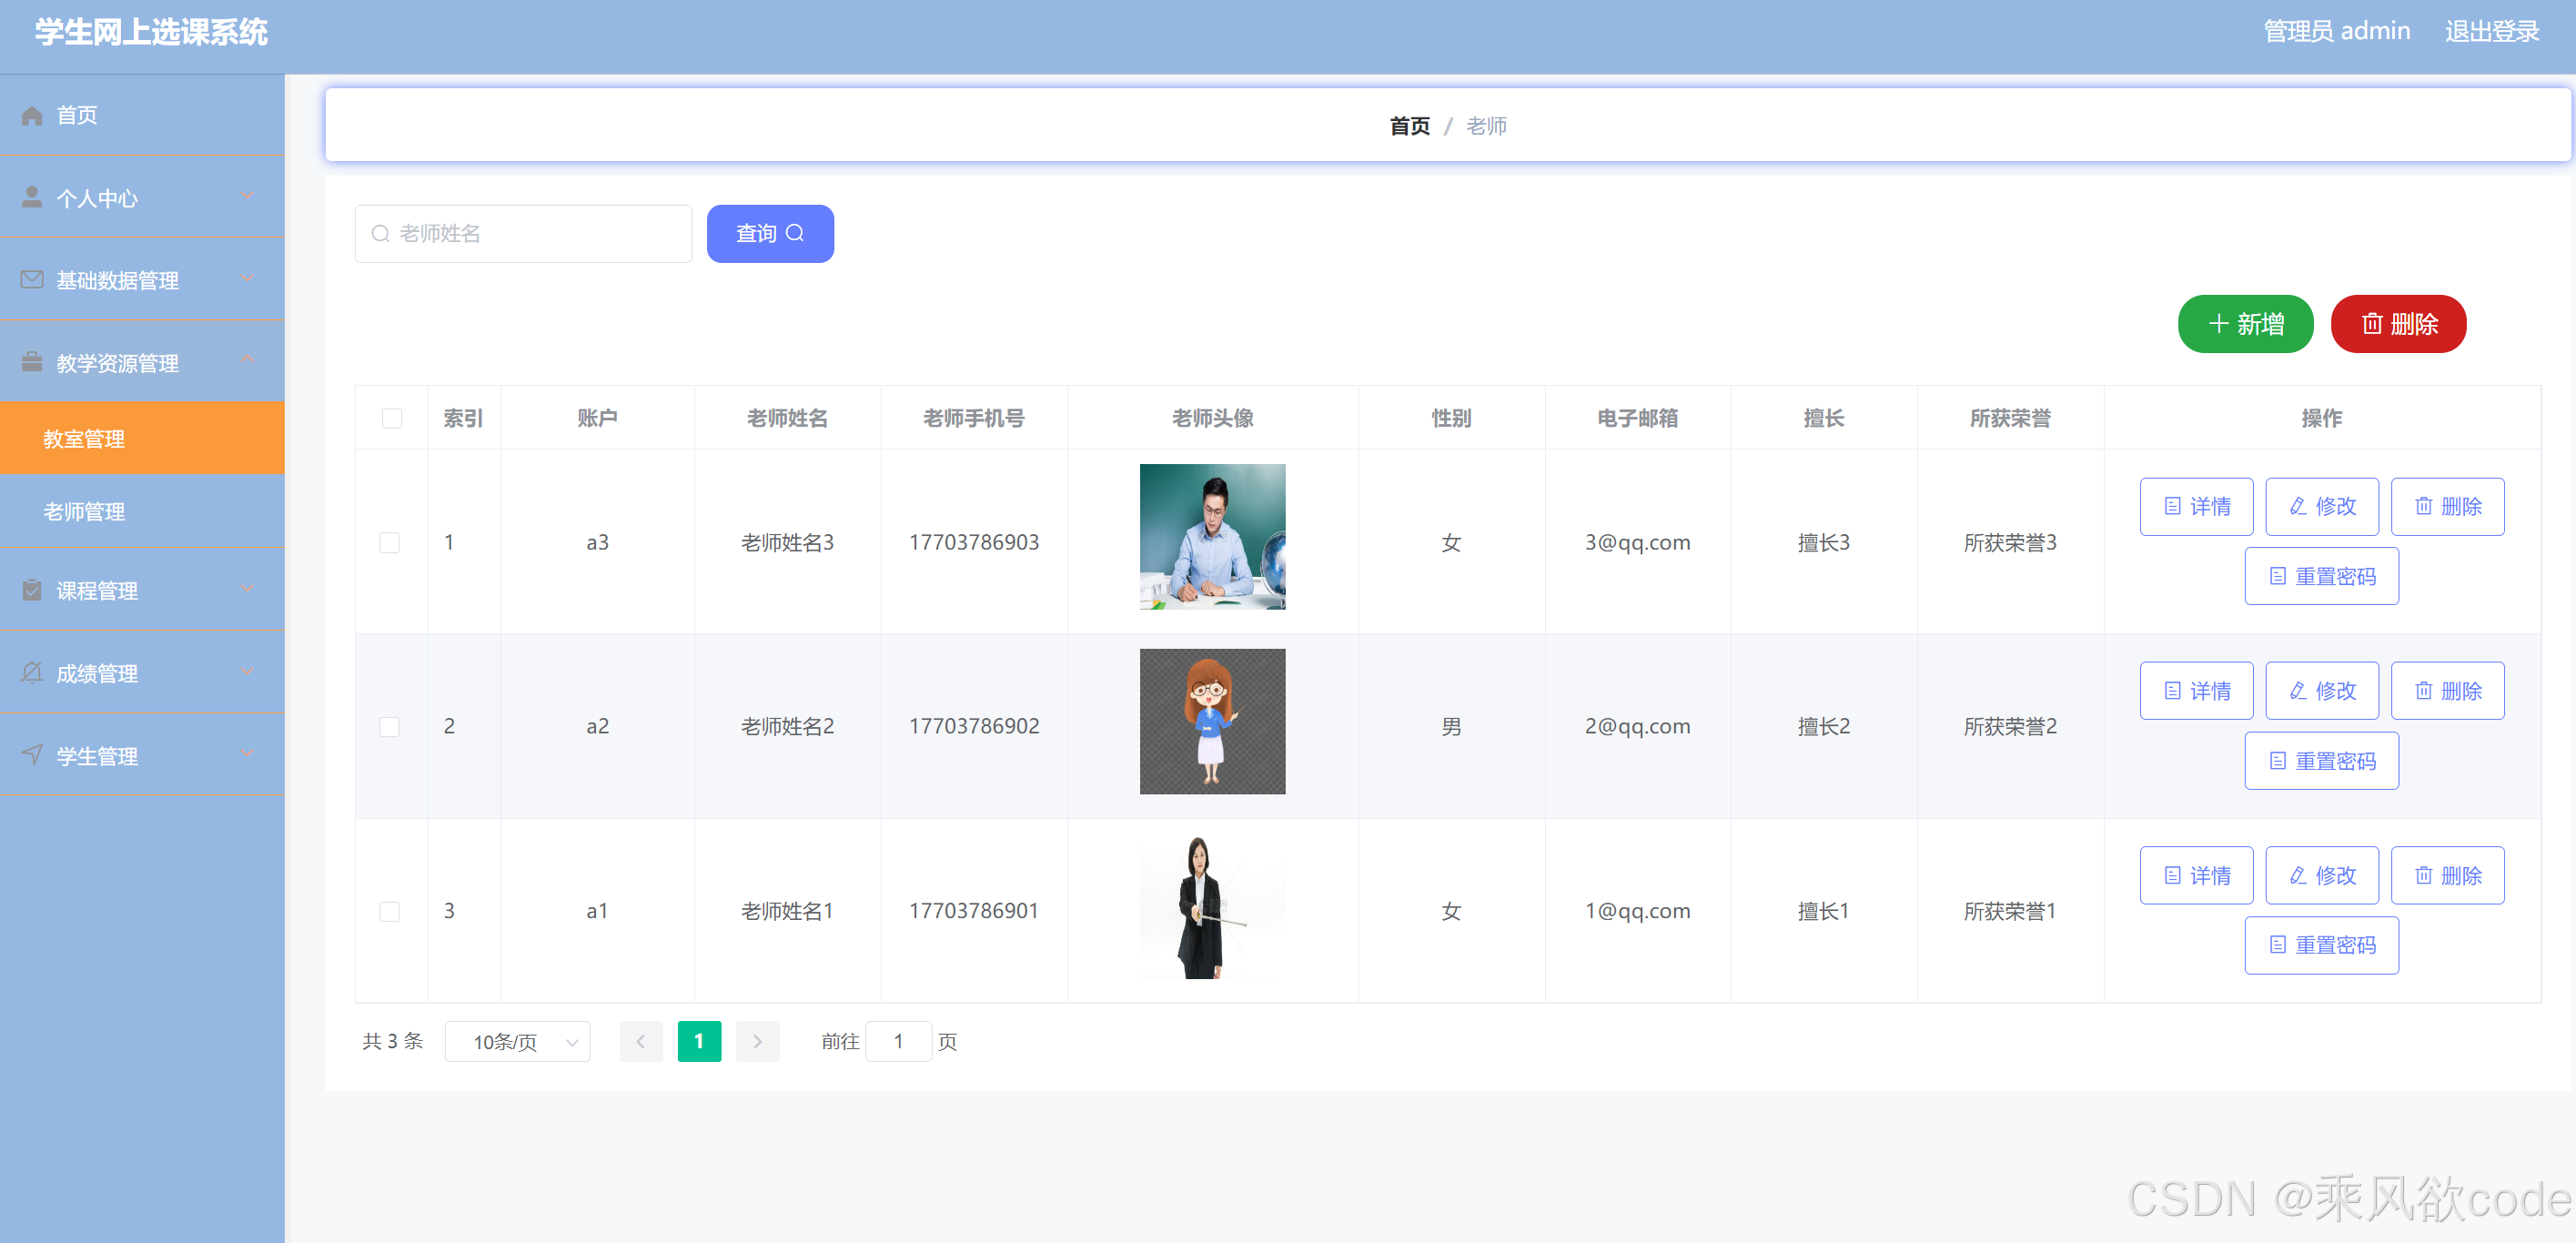Select 老师管理 in the sidebar
2576x1243 pixels.
(84, 511)
